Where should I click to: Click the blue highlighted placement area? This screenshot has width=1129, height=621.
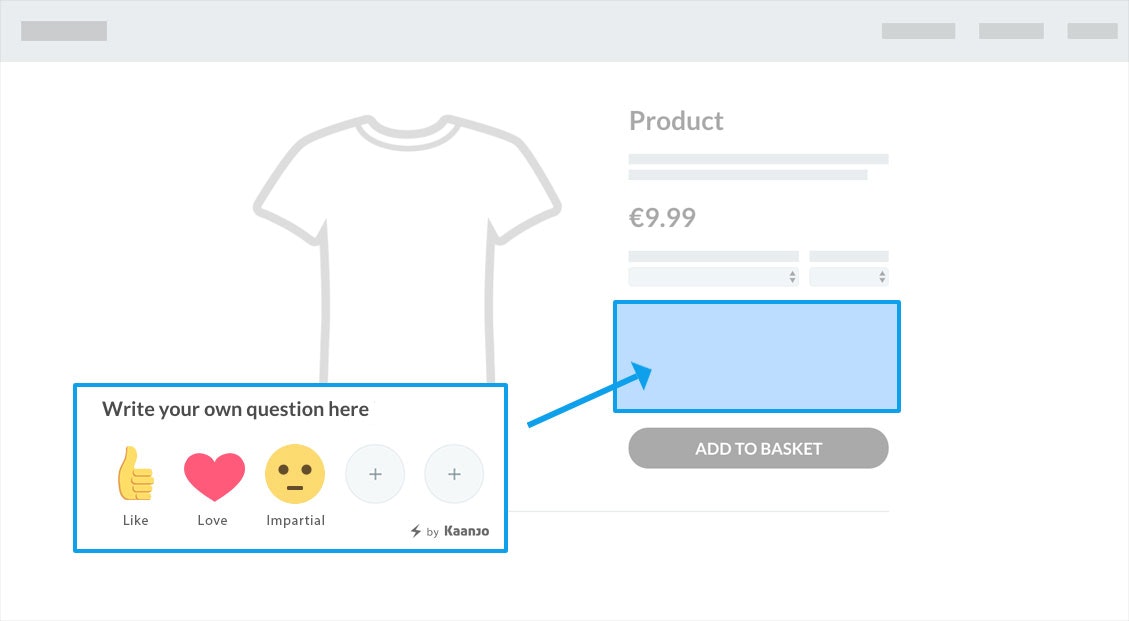pos(757,356)
